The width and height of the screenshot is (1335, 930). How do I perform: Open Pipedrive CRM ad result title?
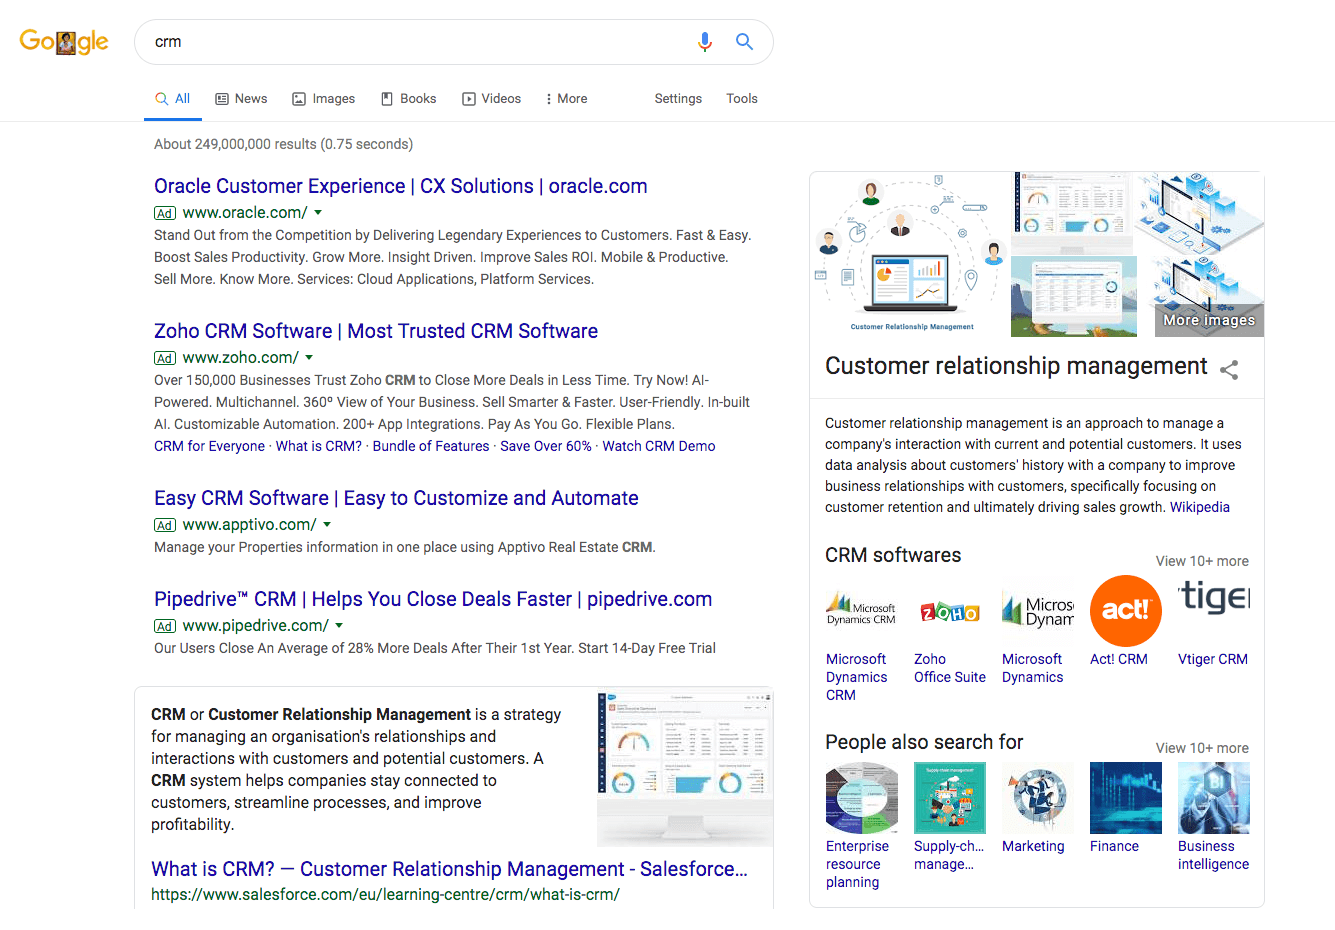[x=433, y=599]
